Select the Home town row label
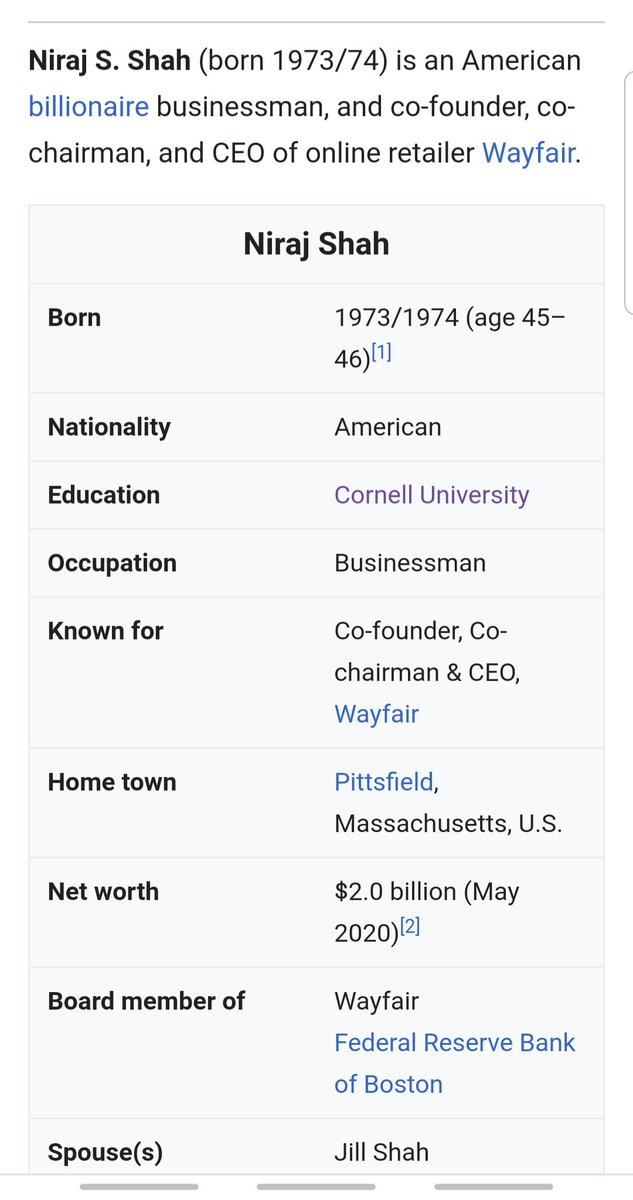This screenshot has width=633, height=1200. [x=112, y=782]
